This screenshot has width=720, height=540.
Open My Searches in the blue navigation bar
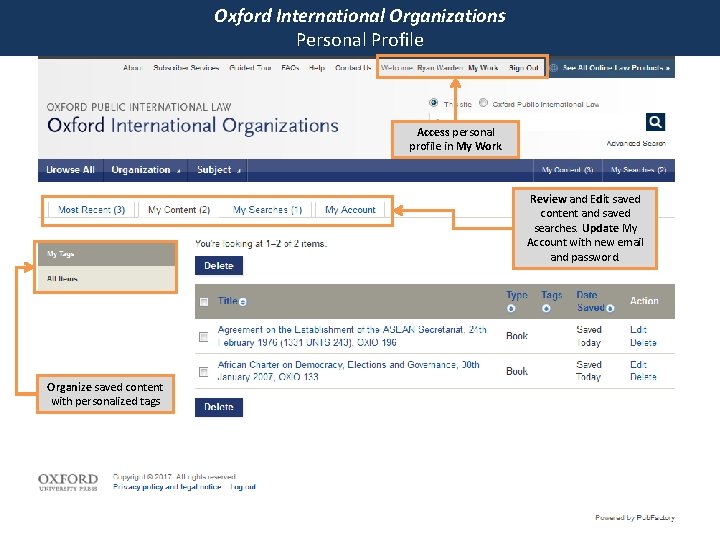(638, 170)
